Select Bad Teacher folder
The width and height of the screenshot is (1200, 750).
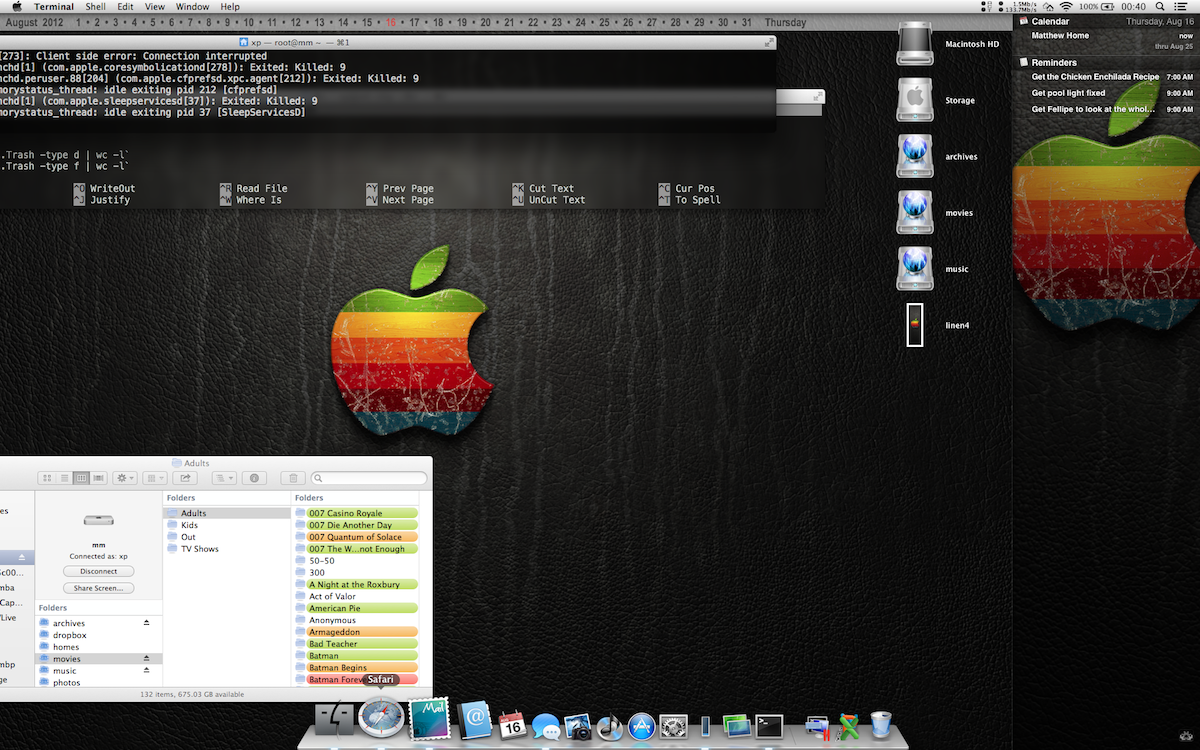362,644
